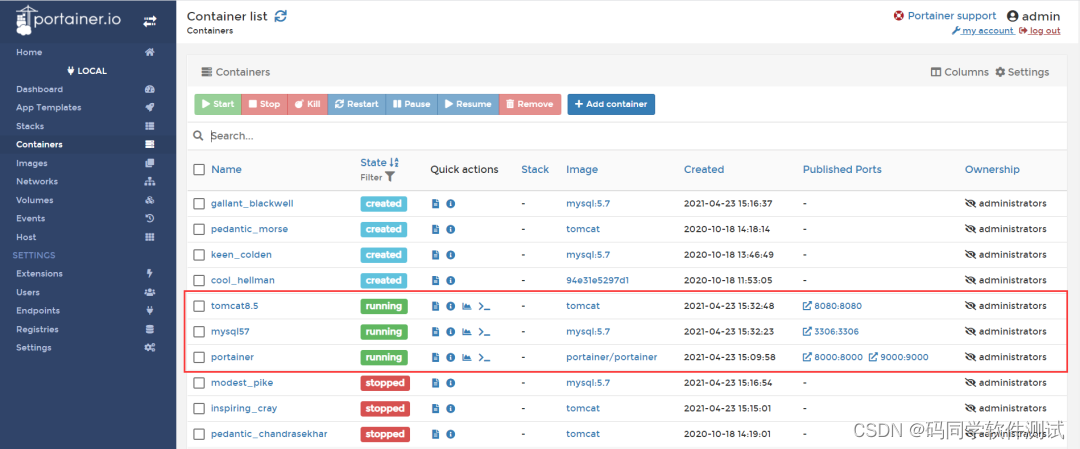Open logs icon for tomcat8.5
This screenshot has height=449, width=1080.
click(x=435, y=306)
